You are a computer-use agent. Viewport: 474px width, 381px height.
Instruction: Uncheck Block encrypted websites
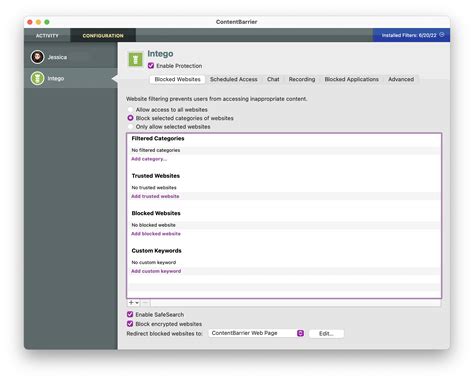(130, 324)
